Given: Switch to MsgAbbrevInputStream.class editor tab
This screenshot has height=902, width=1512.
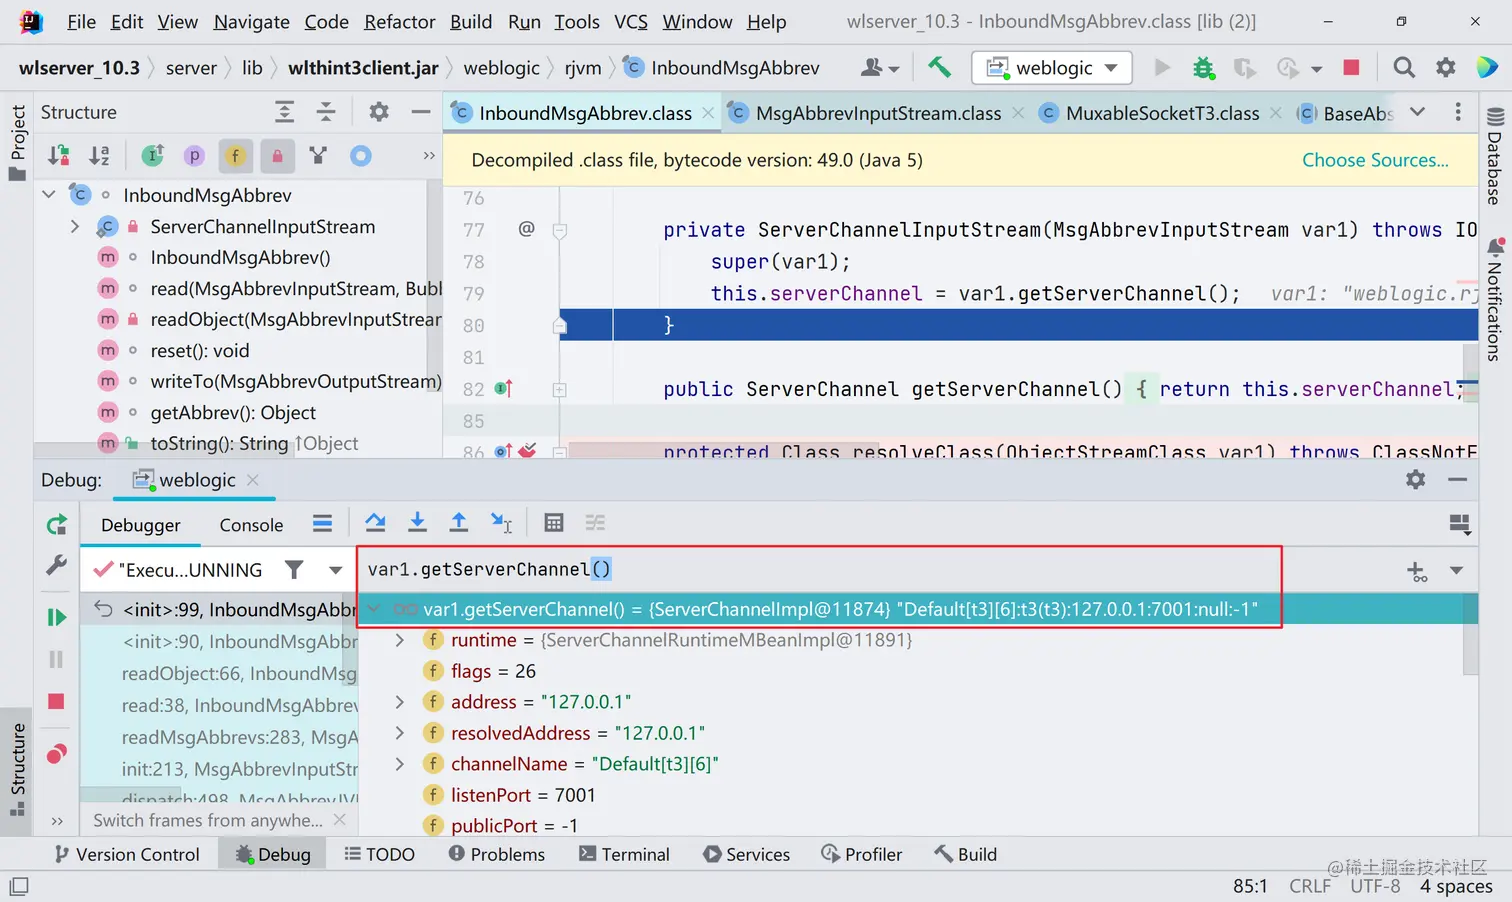Looking at the screenshot, I should click(878, 113).
